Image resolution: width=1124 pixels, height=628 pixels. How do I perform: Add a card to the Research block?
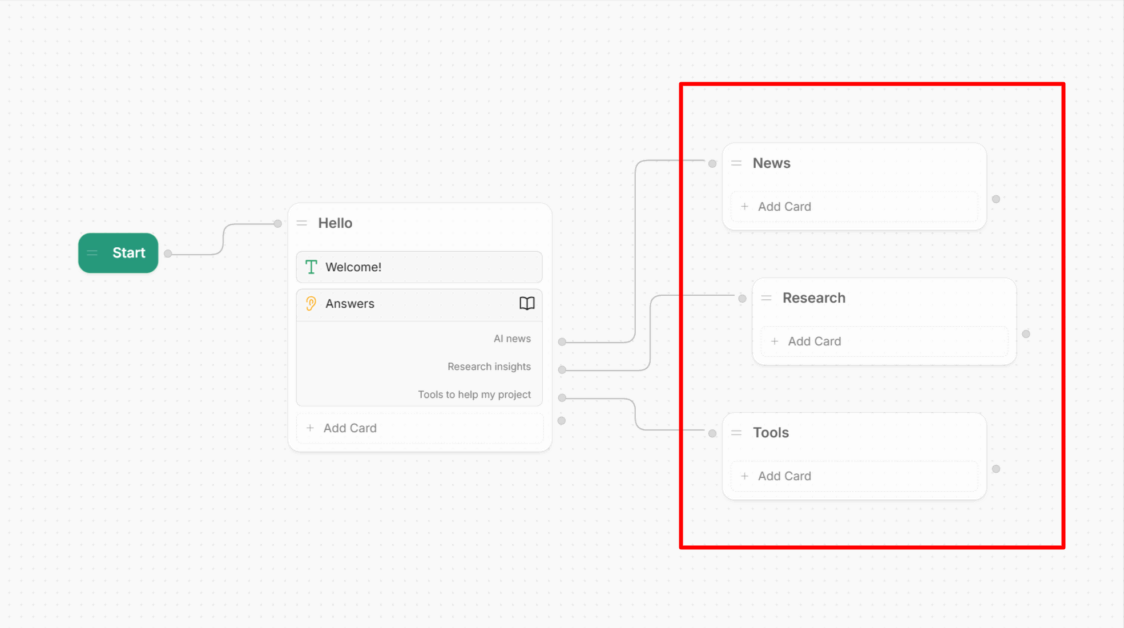[884, 341]
